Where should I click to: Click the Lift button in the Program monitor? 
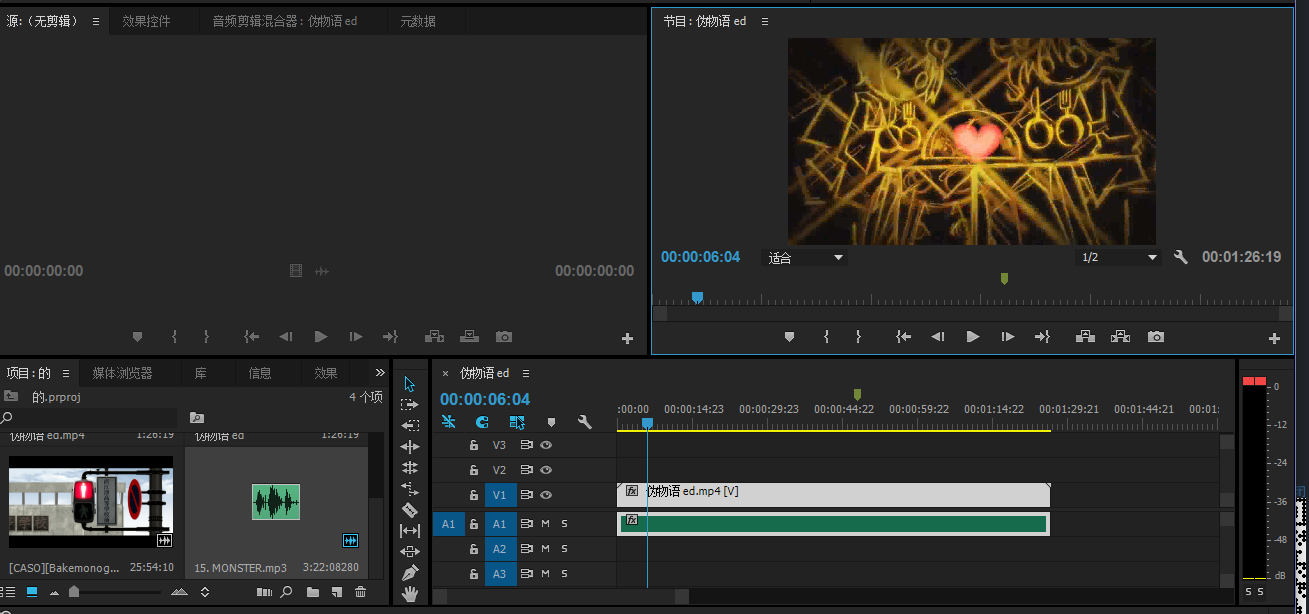(1085, 337)
